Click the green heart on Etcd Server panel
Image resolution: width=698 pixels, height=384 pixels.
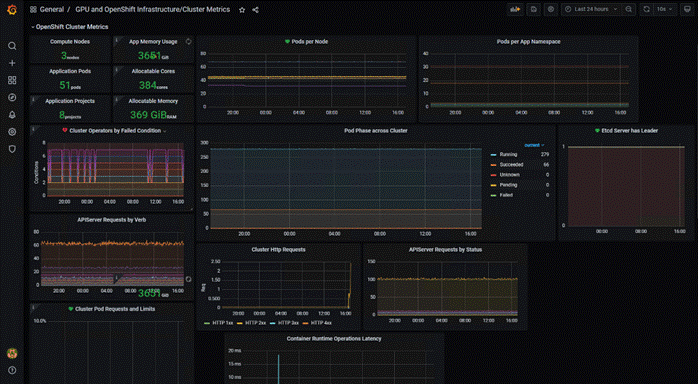[597, 130]
